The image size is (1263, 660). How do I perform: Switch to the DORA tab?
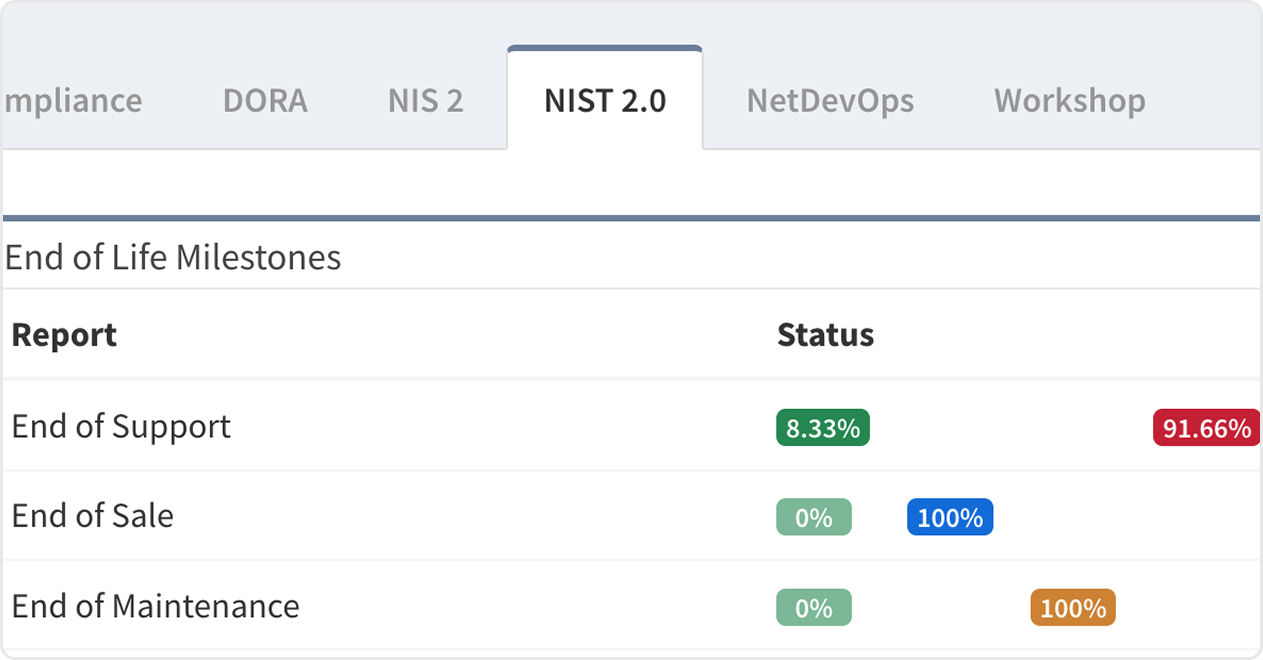[x=265, y=101]
